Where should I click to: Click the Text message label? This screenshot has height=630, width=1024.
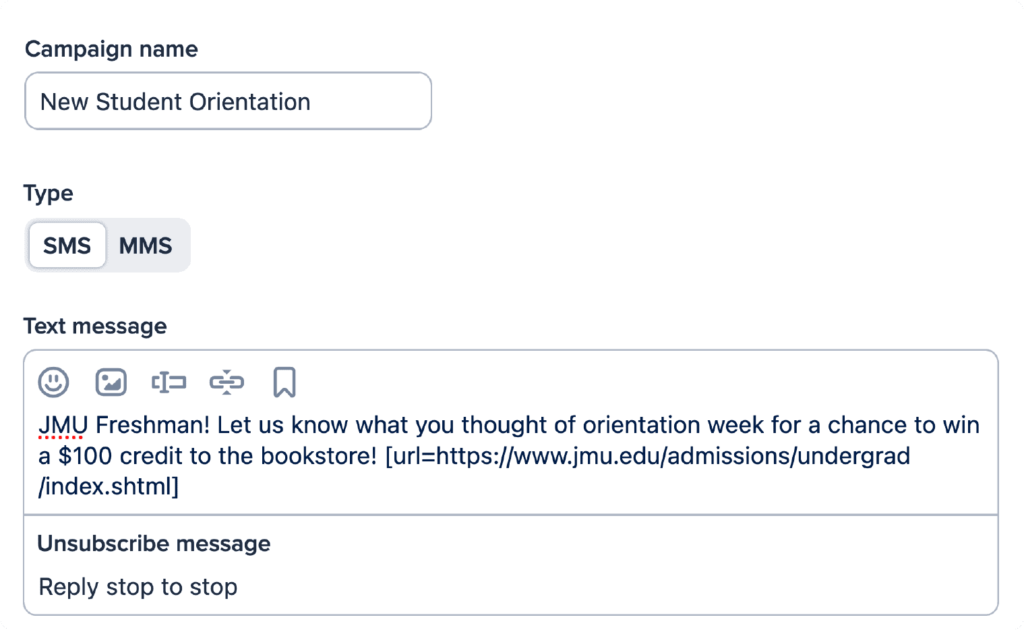tap(95, 325)
